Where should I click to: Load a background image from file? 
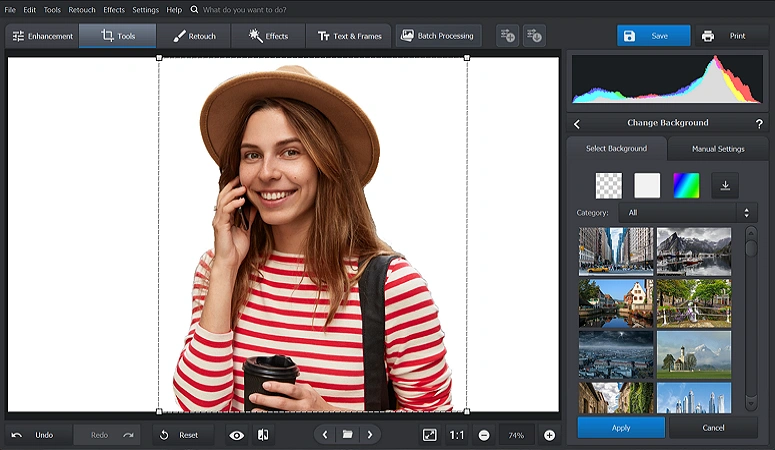pyautogui.click(x=725, y=185)
